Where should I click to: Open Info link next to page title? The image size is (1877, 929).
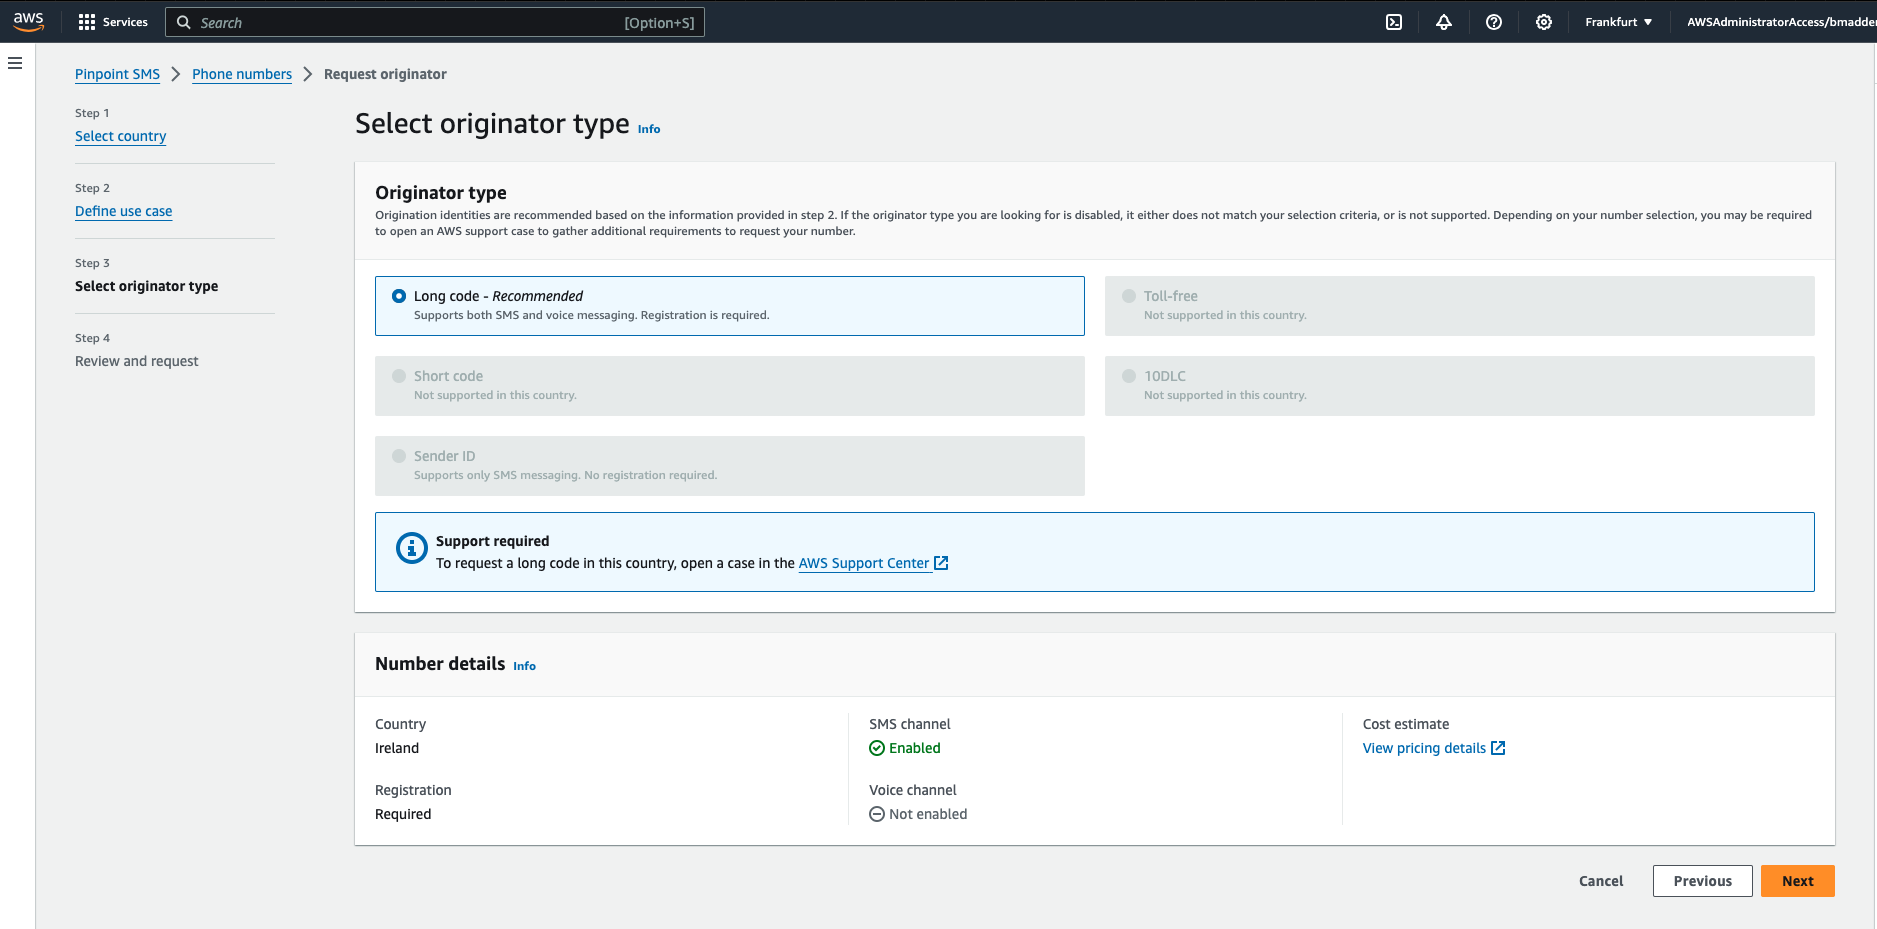tap(649, 129)
